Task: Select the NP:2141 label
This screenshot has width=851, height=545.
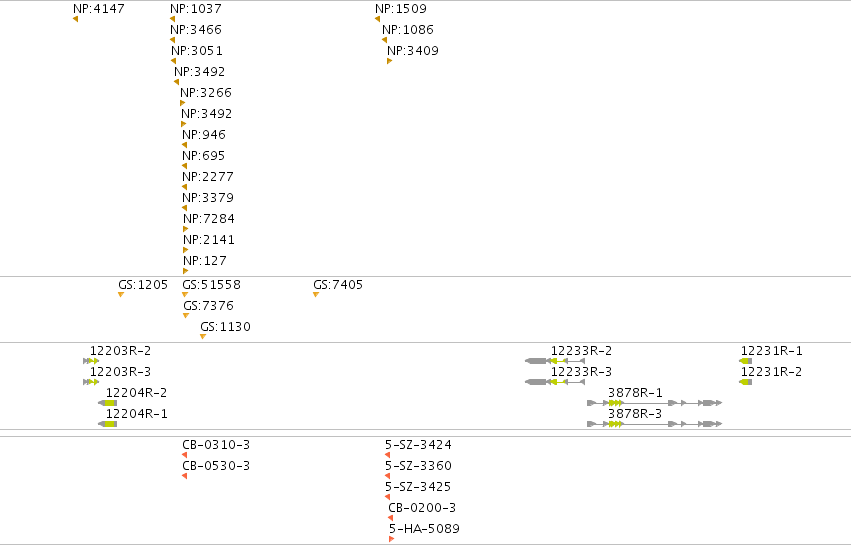Action: pos(209,240)
